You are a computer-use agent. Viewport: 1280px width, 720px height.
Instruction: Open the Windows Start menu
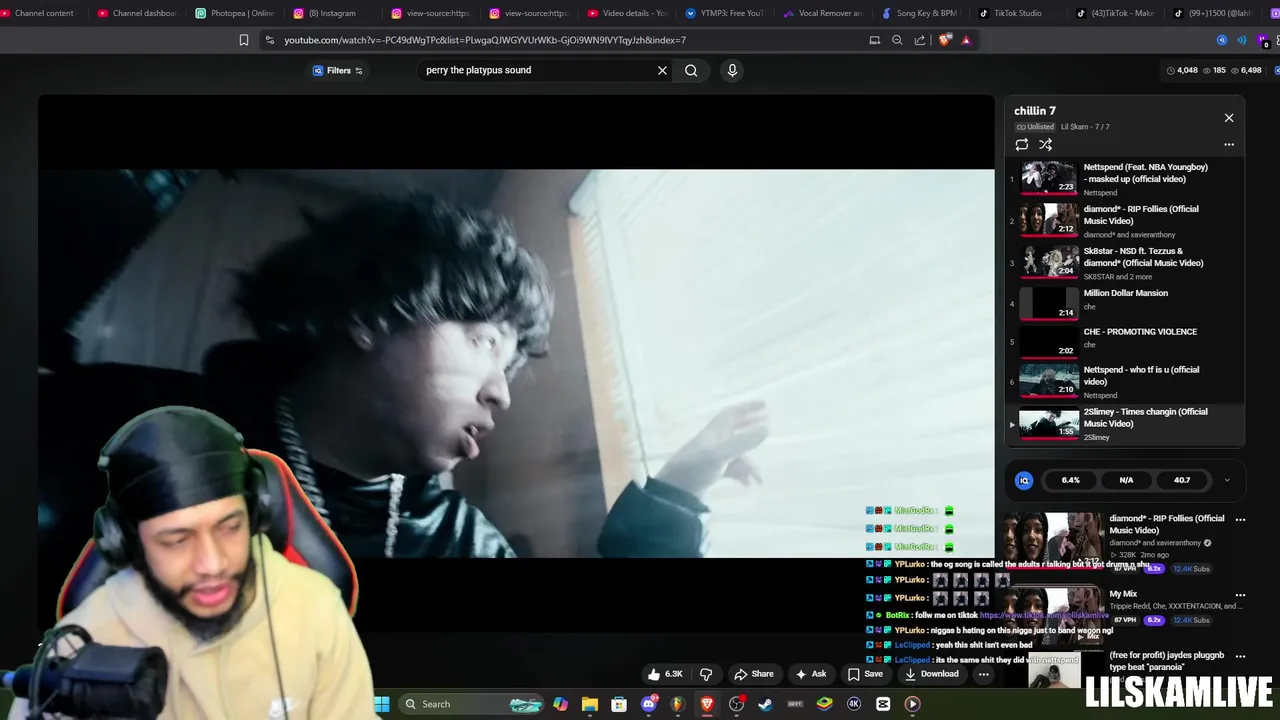coord(382,704)
